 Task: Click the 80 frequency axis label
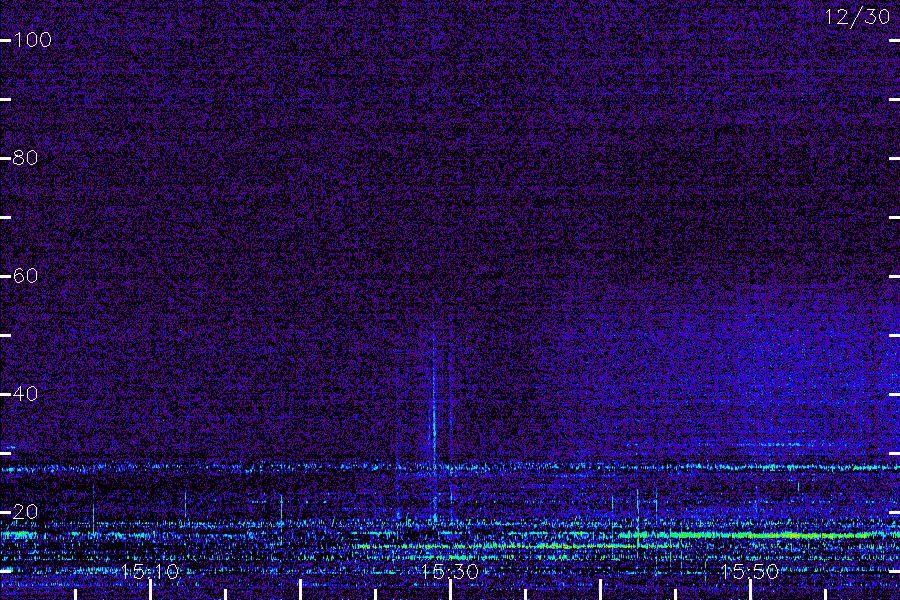[x=25, y=157]
